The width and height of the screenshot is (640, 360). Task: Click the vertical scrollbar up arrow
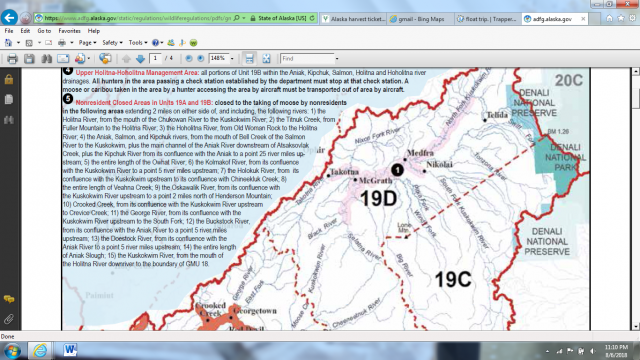(x=636, y=72)
